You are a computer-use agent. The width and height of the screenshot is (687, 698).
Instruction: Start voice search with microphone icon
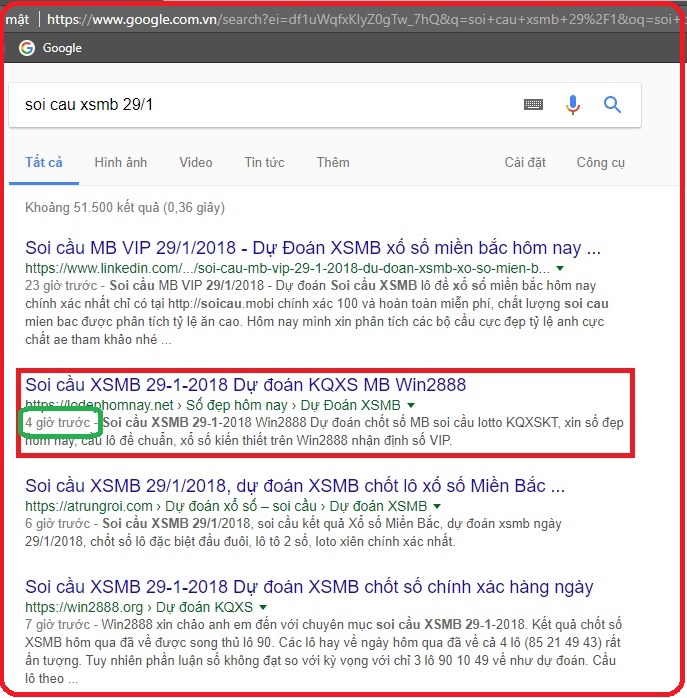point(573,105)
